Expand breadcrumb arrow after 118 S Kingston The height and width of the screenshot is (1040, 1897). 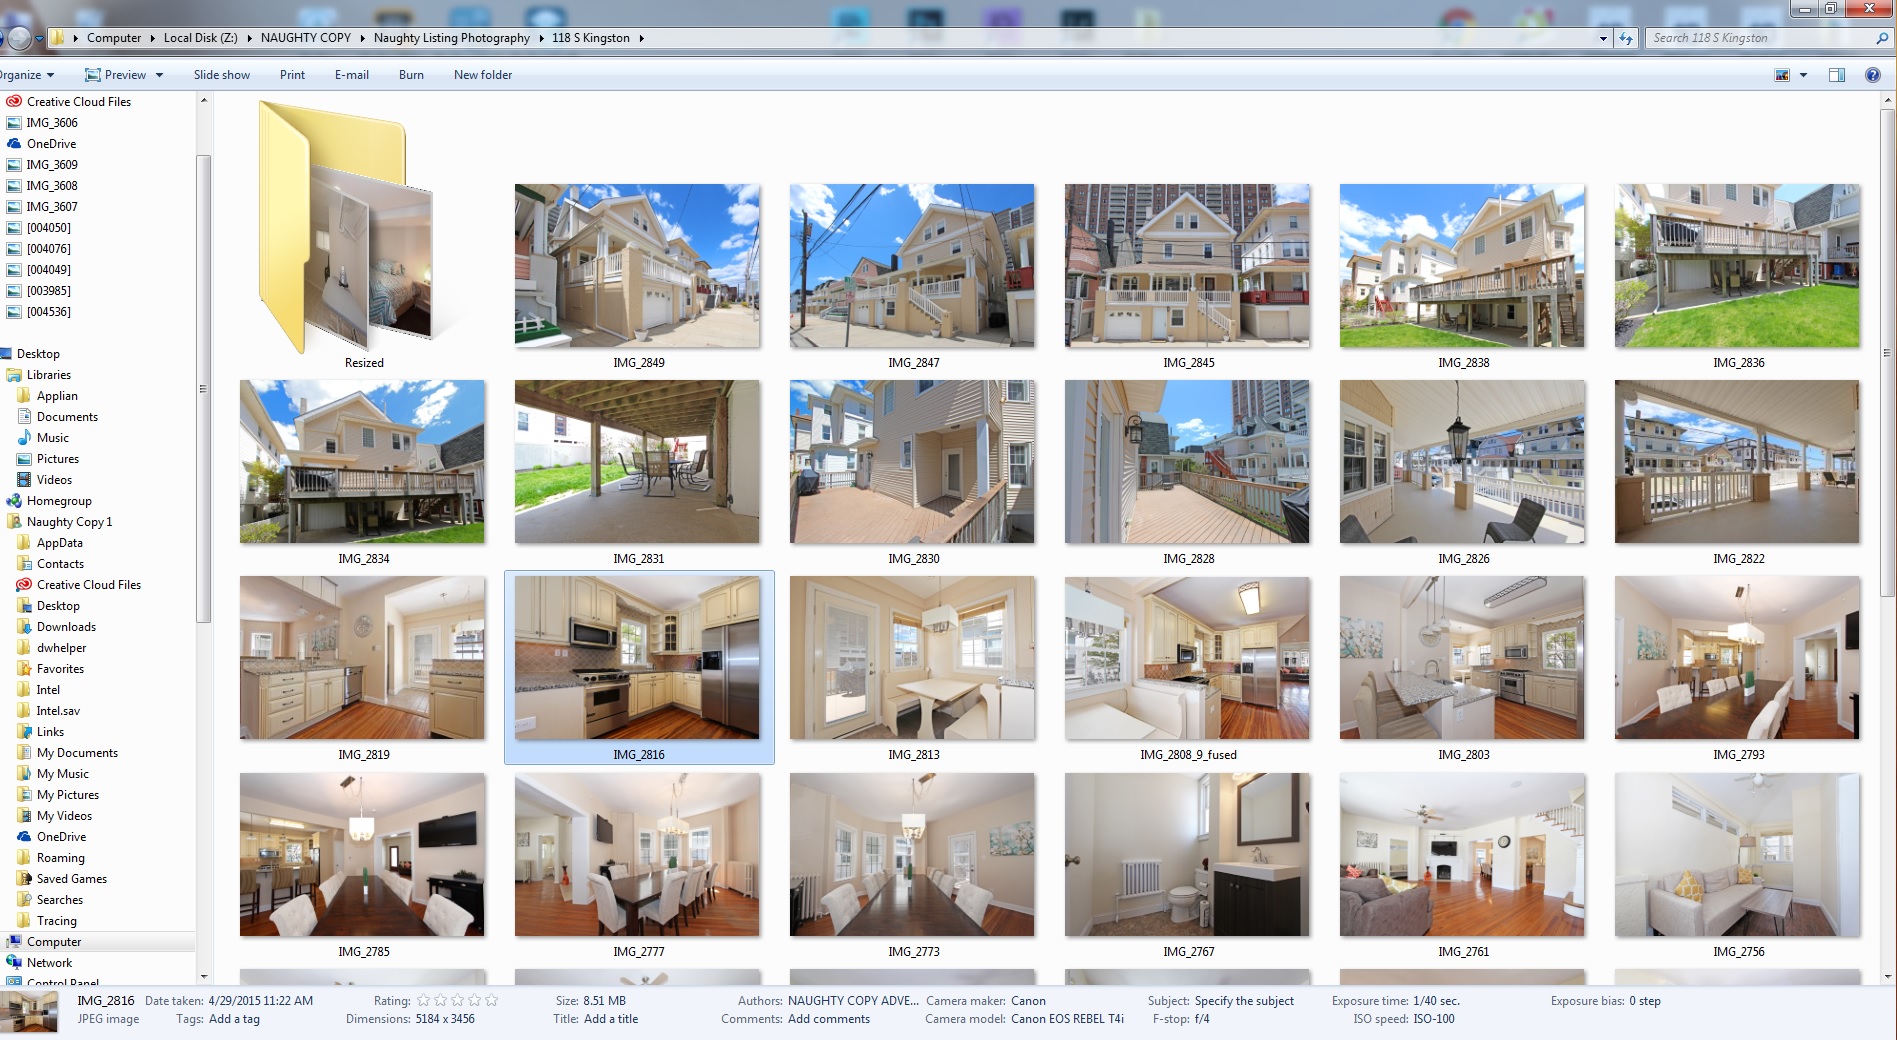tap(641, 38)
